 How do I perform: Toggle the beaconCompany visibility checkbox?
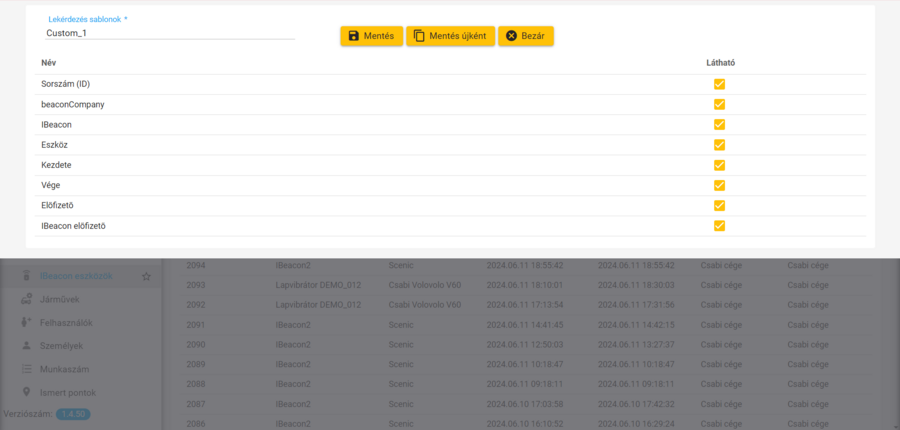(x=719, y=104)
